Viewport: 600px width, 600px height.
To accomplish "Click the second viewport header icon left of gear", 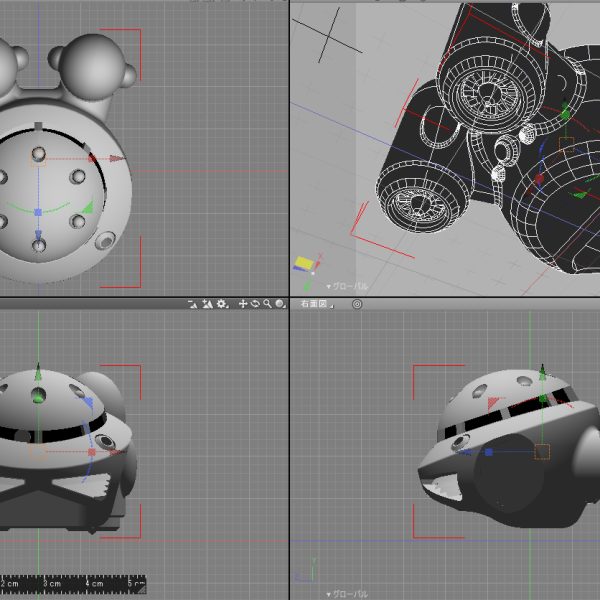I will click(207, 303).
